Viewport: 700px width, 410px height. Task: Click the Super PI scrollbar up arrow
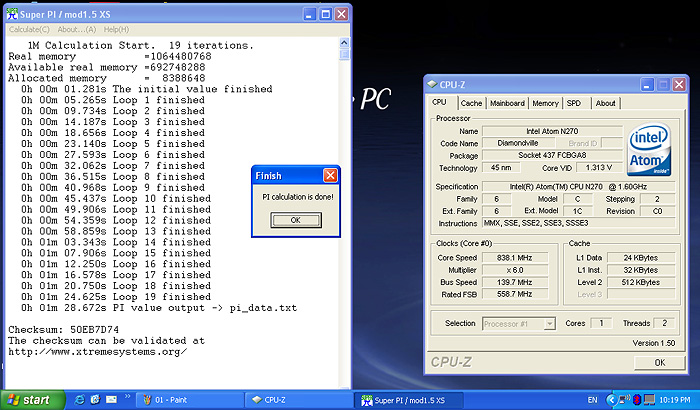pos(344,43)
